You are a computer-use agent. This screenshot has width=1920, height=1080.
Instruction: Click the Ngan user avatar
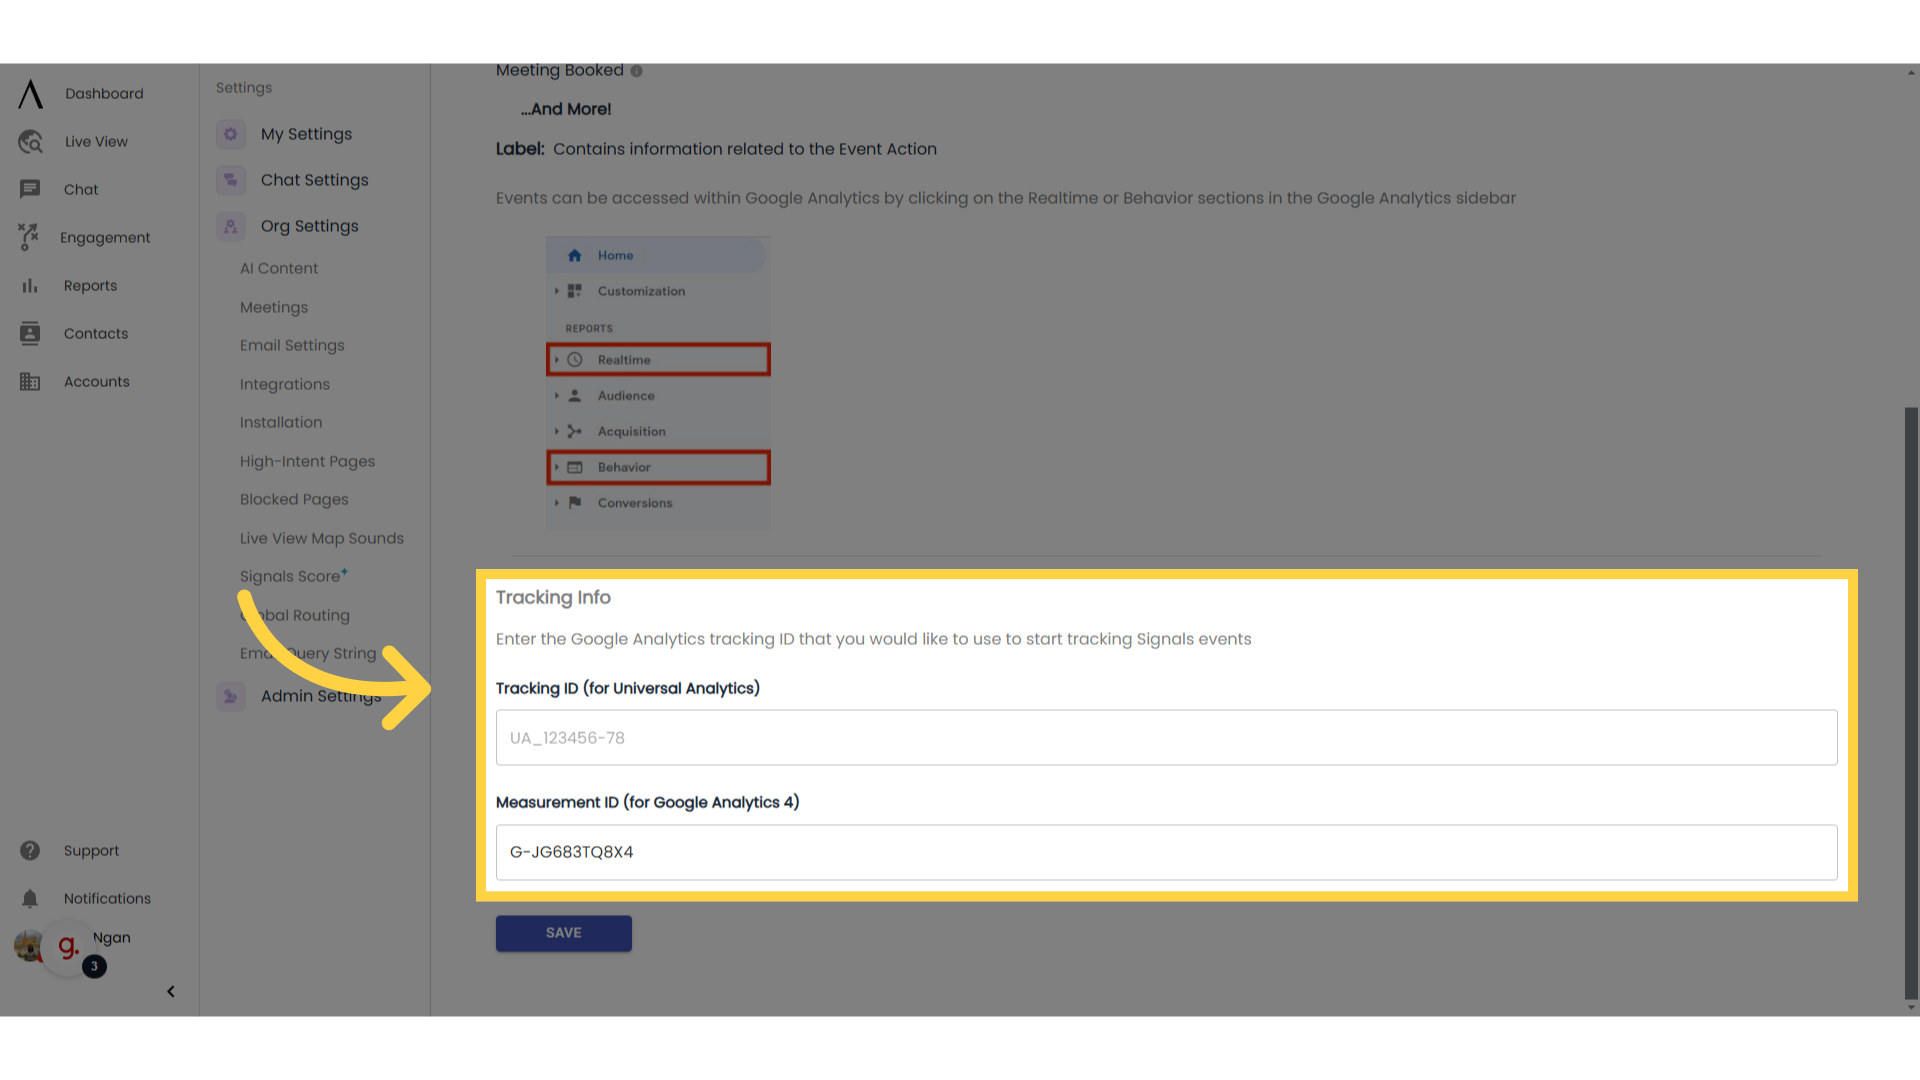point(27,945)
